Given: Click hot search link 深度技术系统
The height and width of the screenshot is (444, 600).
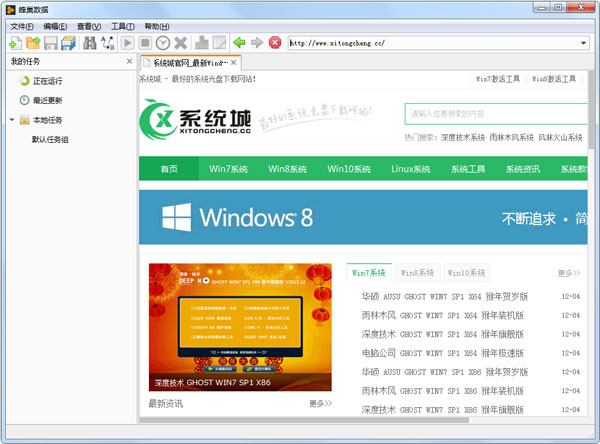Looking at the screenshot, I should 463,137.
